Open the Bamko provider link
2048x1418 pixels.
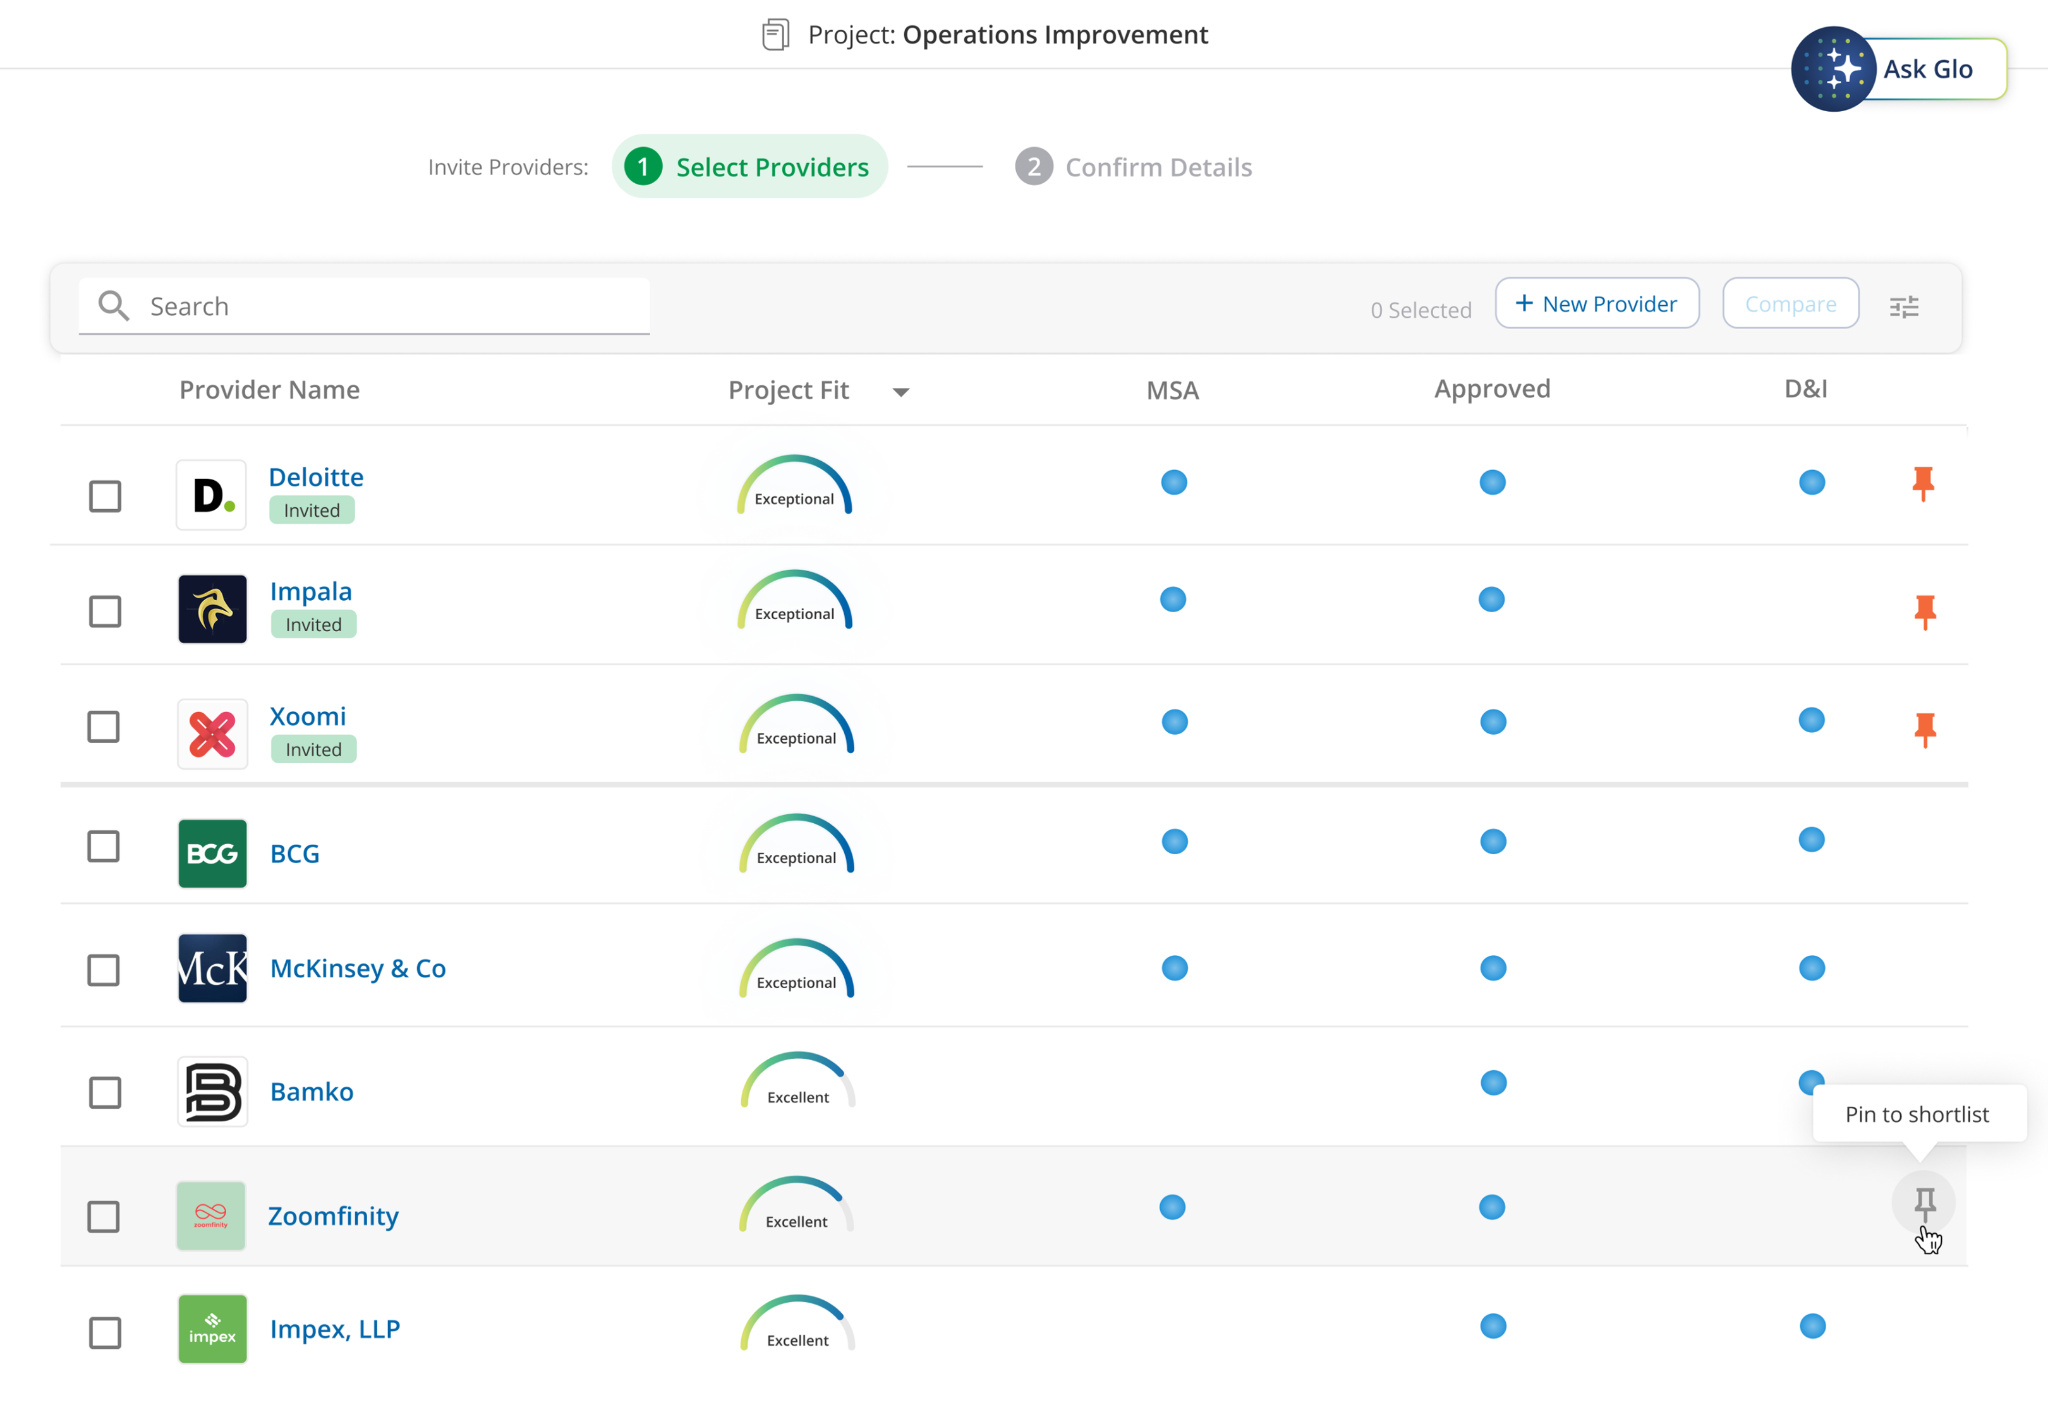[311, 1091]
